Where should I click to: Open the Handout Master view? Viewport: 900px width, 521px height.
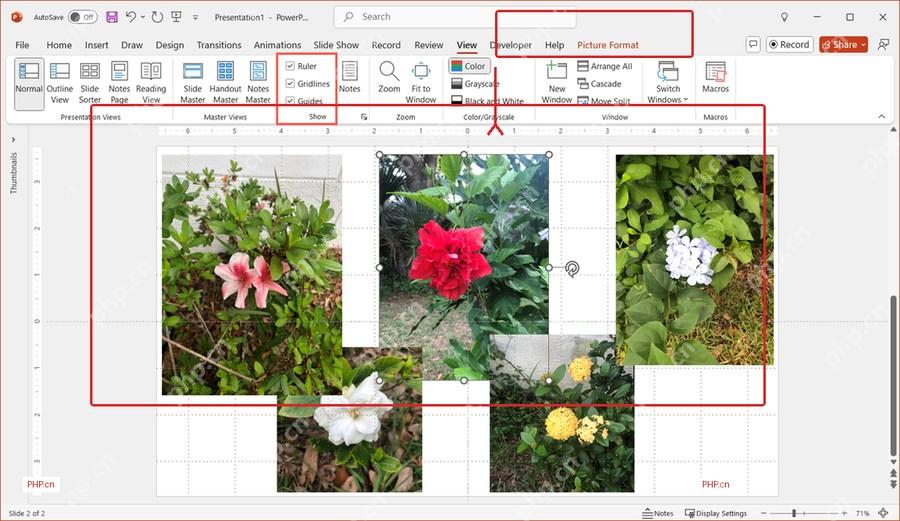tap(225, 83)
